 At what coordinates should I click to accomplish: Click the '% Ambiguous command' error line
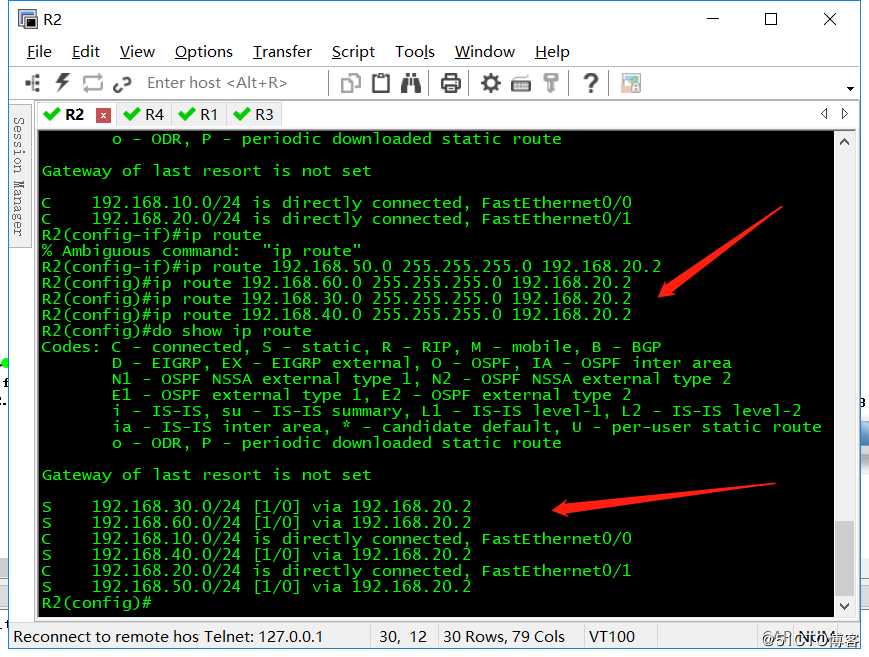point(201,251)
